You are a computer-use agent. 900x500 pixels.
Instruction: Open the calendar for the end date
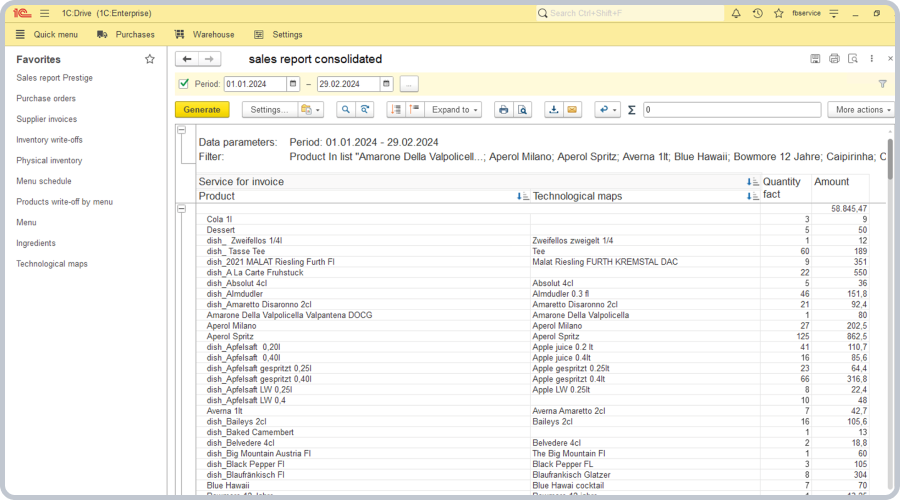(x=386, y=84)
